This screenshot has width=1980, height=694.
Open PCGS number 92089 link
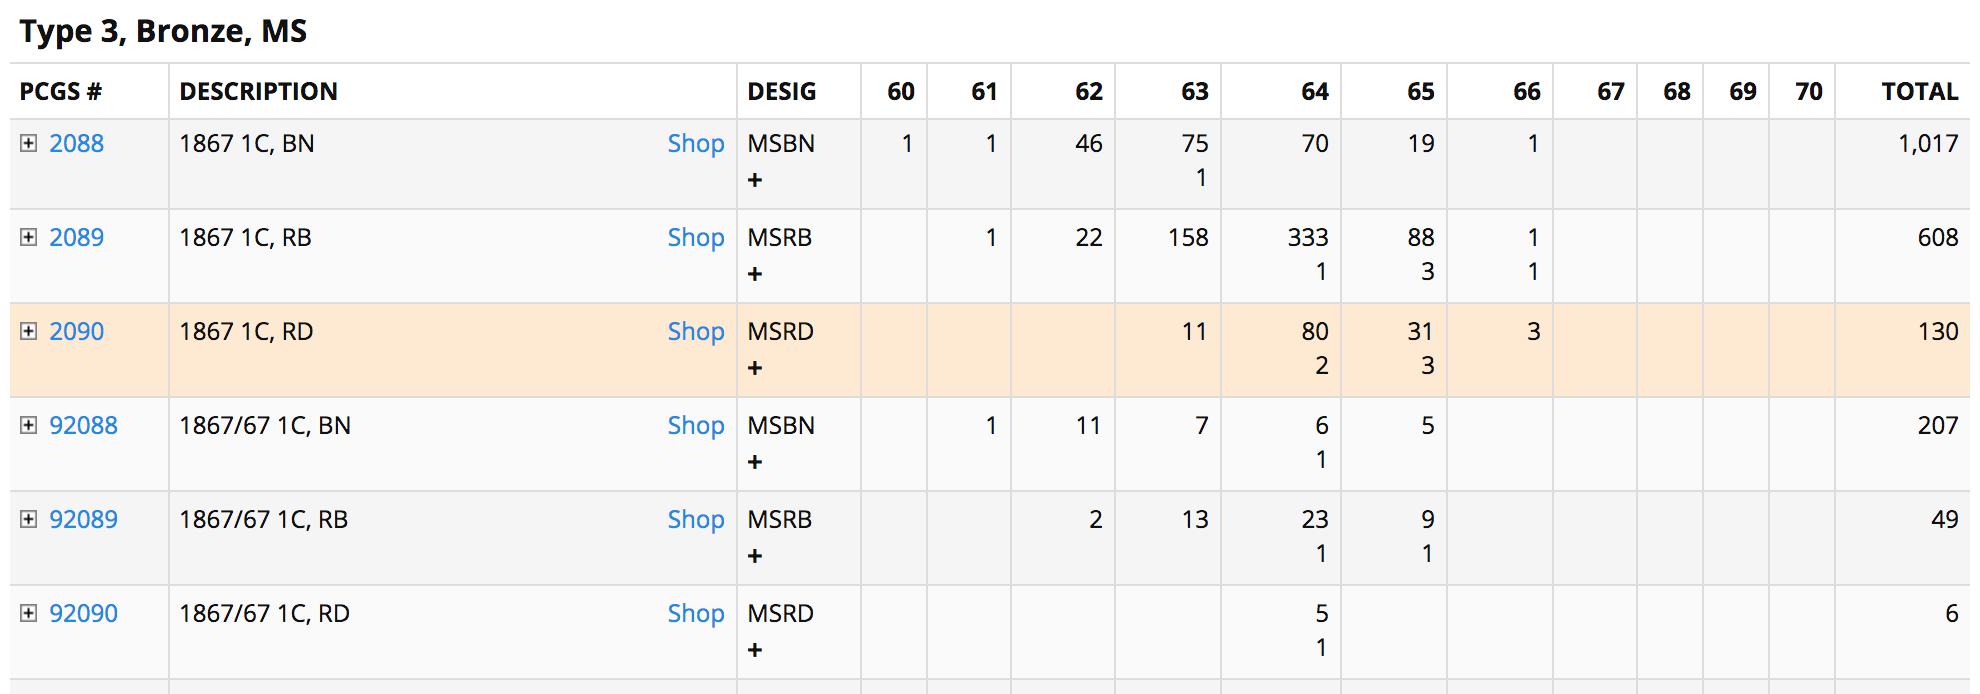coord(84,519)
